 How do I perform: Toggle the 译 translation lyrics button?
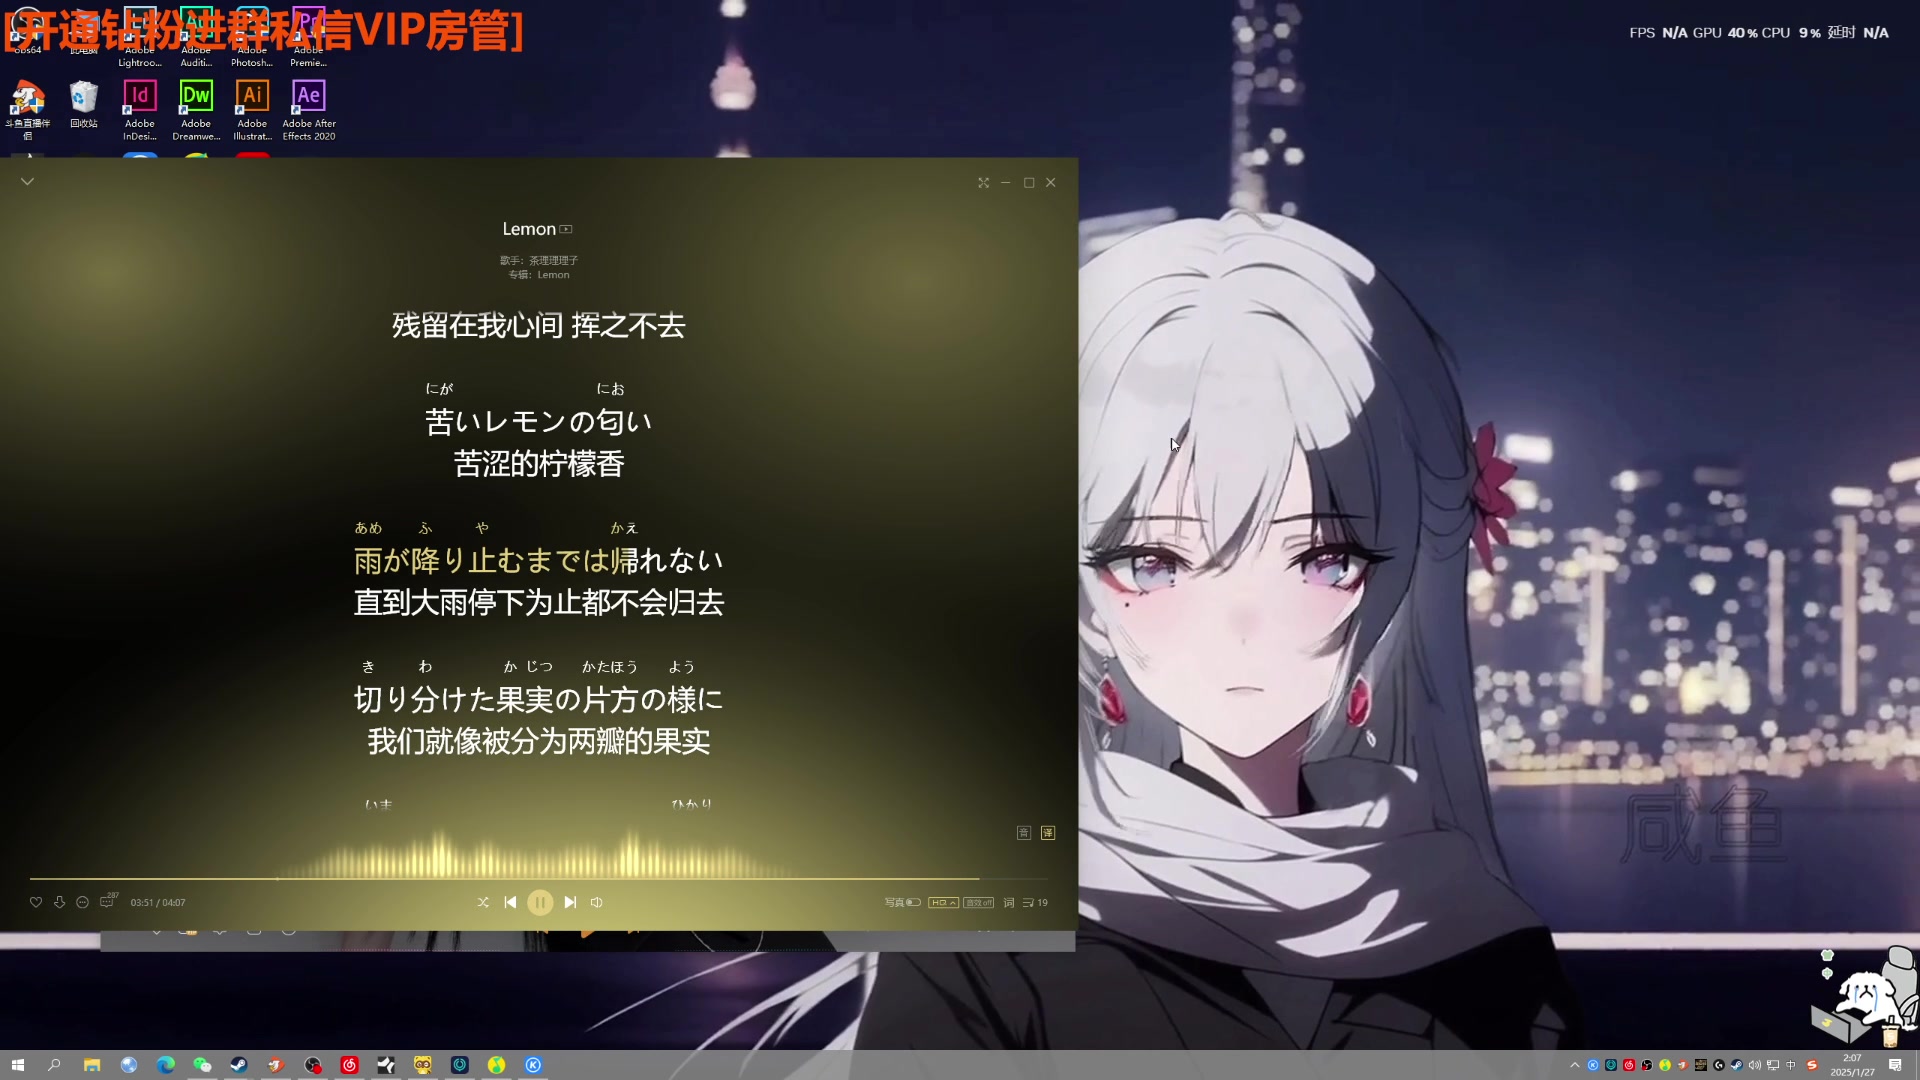pyautogui.click(x=1048, y=833)
